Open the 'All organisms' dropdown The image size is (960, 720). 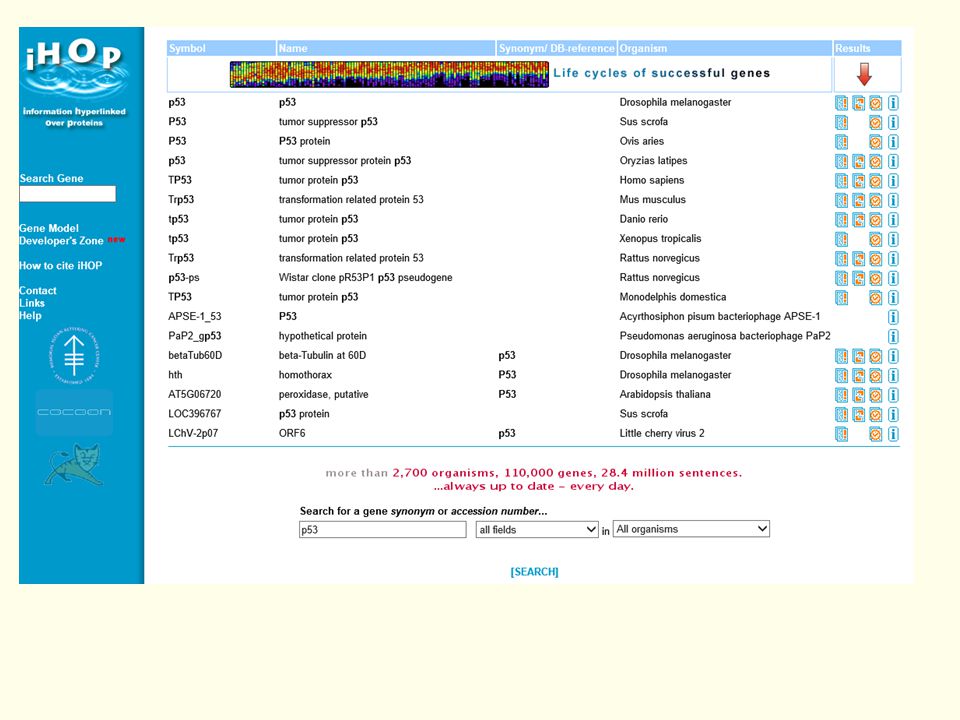point(691,529)
